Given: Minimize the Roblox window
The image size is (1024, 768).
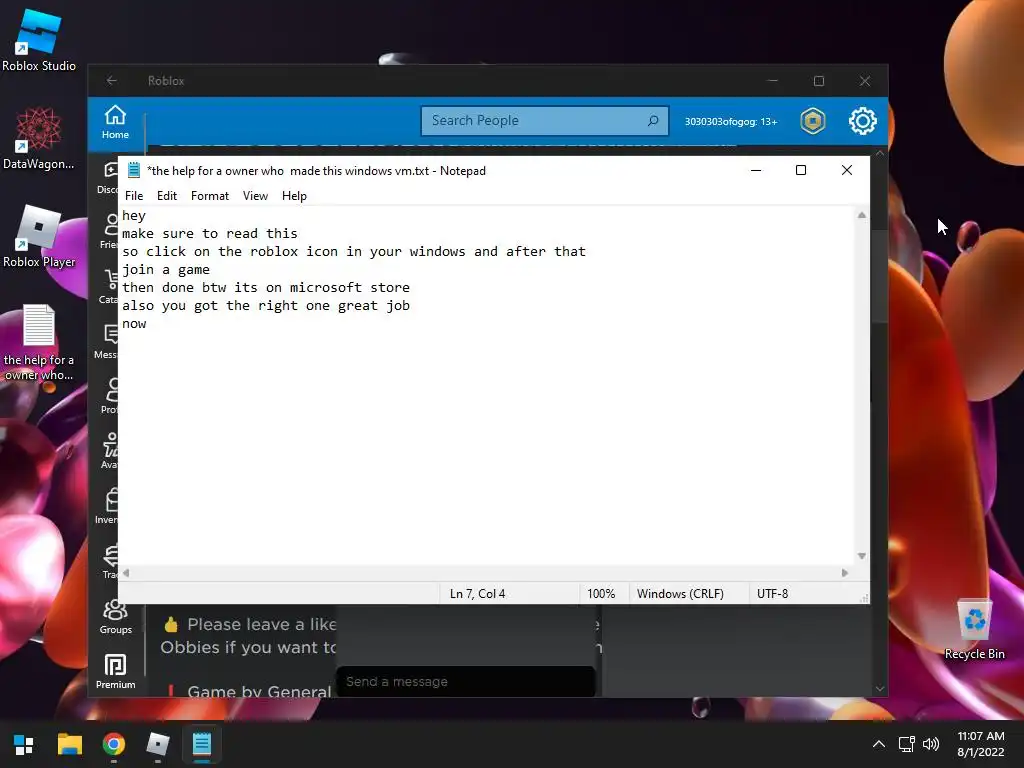Looking at the screenshot, I should [x=773, y=81].
